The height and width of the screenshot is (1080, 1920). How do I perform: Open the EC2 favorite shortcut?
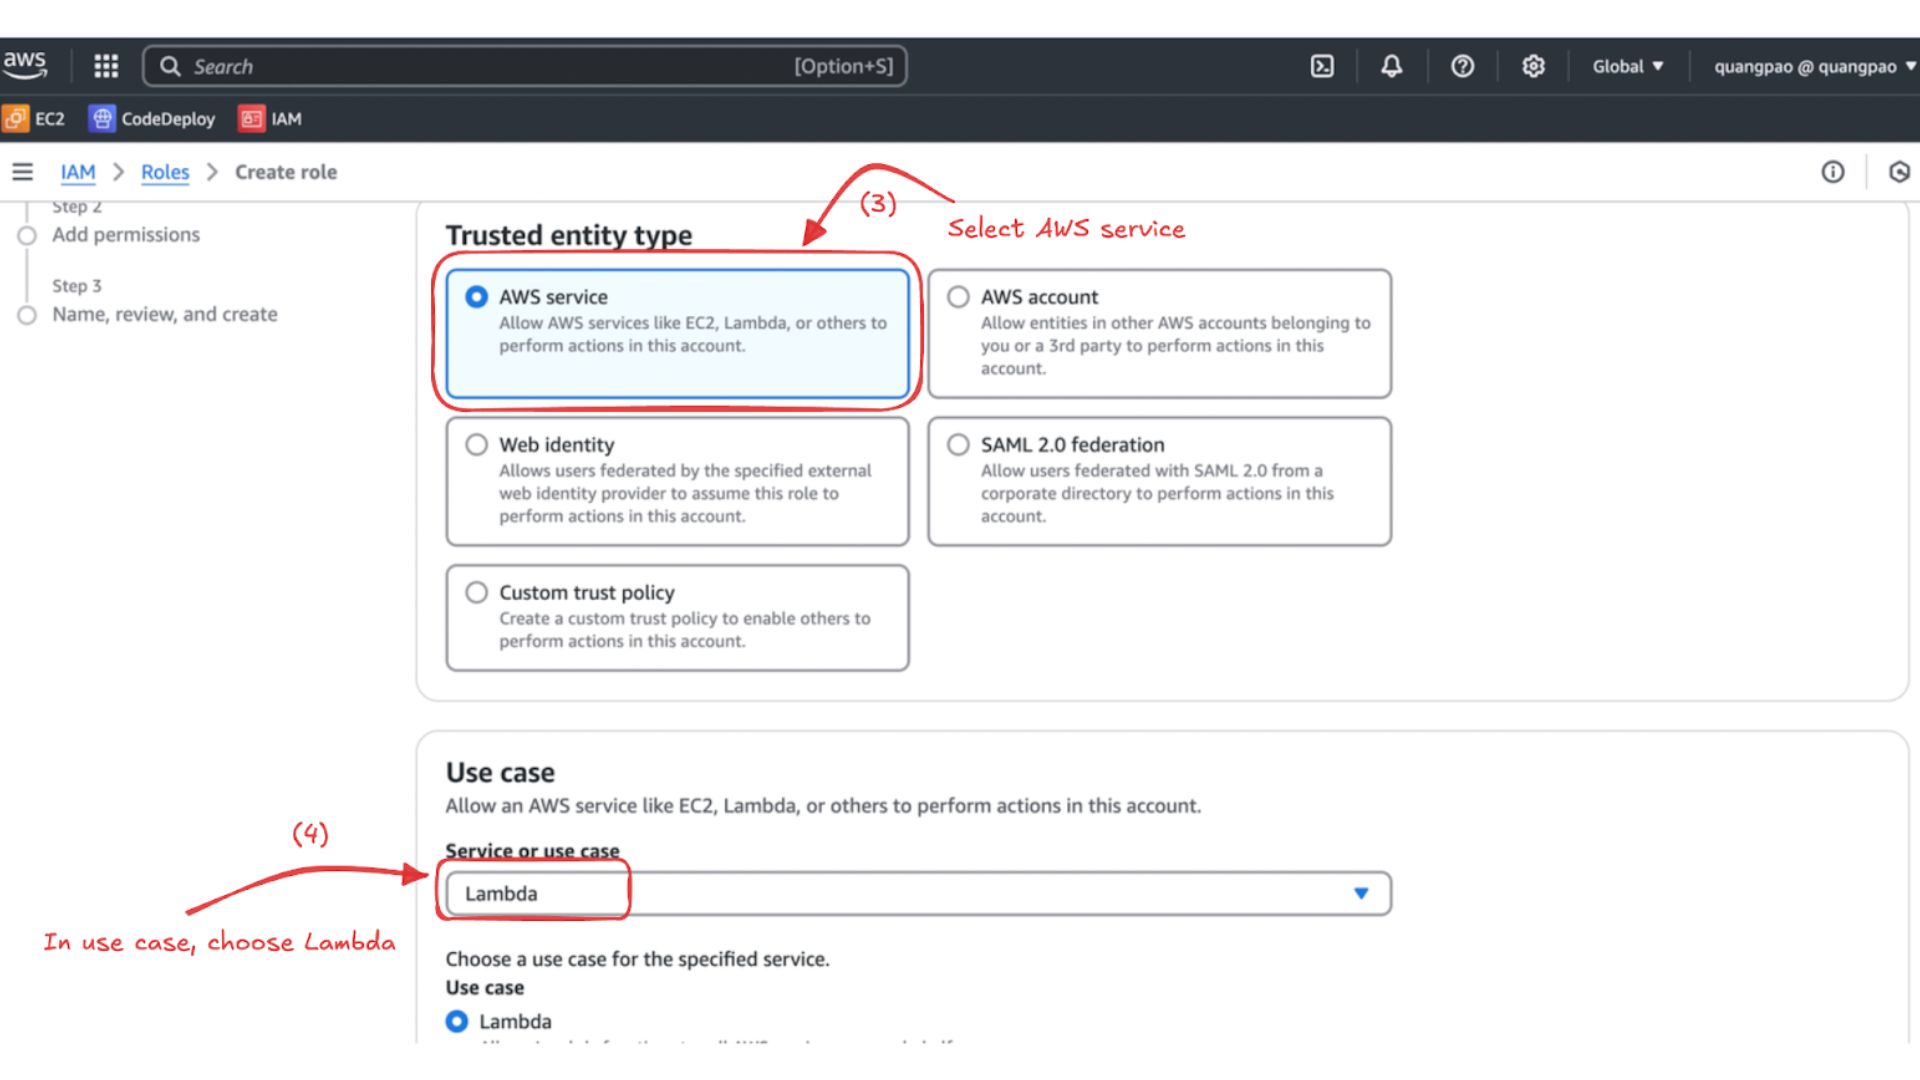37,118
